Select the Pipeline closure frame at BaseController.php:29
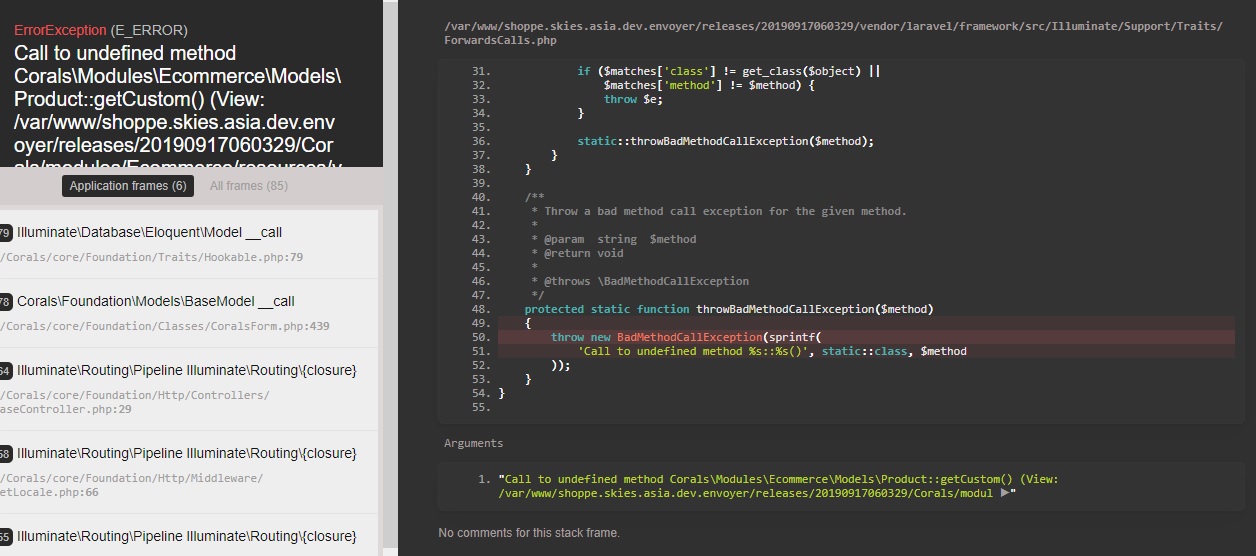The image size is (1256, 556). (190, 388)
